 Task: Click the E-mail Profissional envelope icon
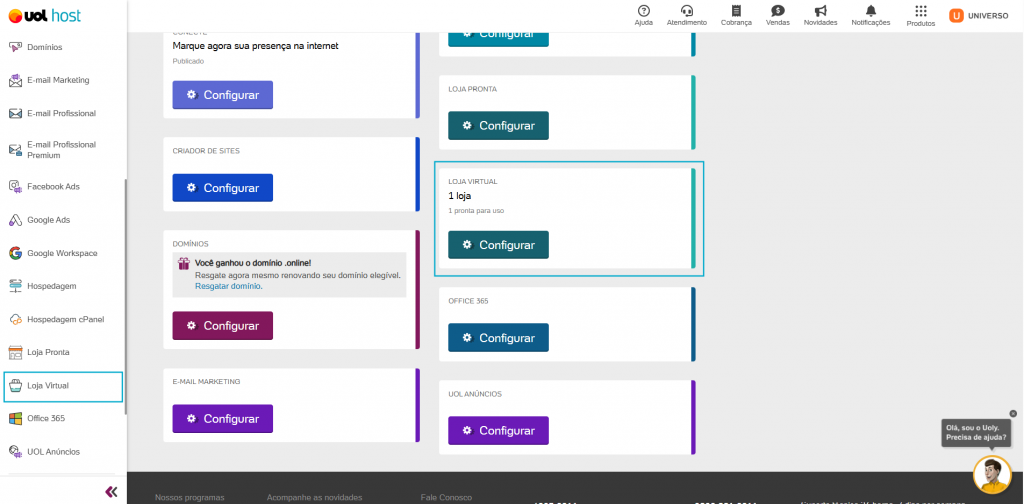16,114
